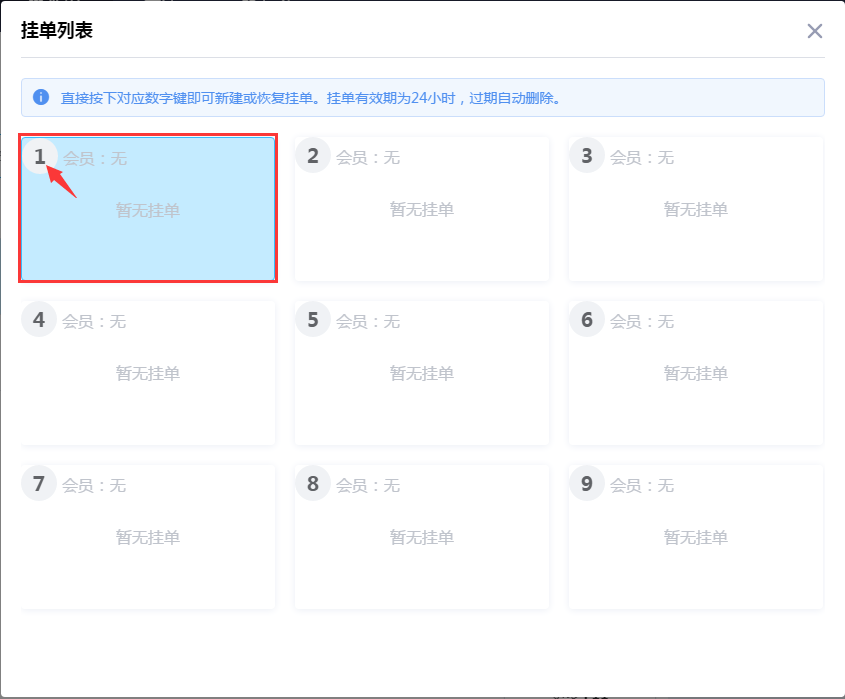The height and width of the screenshot is (699, 845).
Task: Click 暂无挂单 text in slot 7
Action: [147, 537]
